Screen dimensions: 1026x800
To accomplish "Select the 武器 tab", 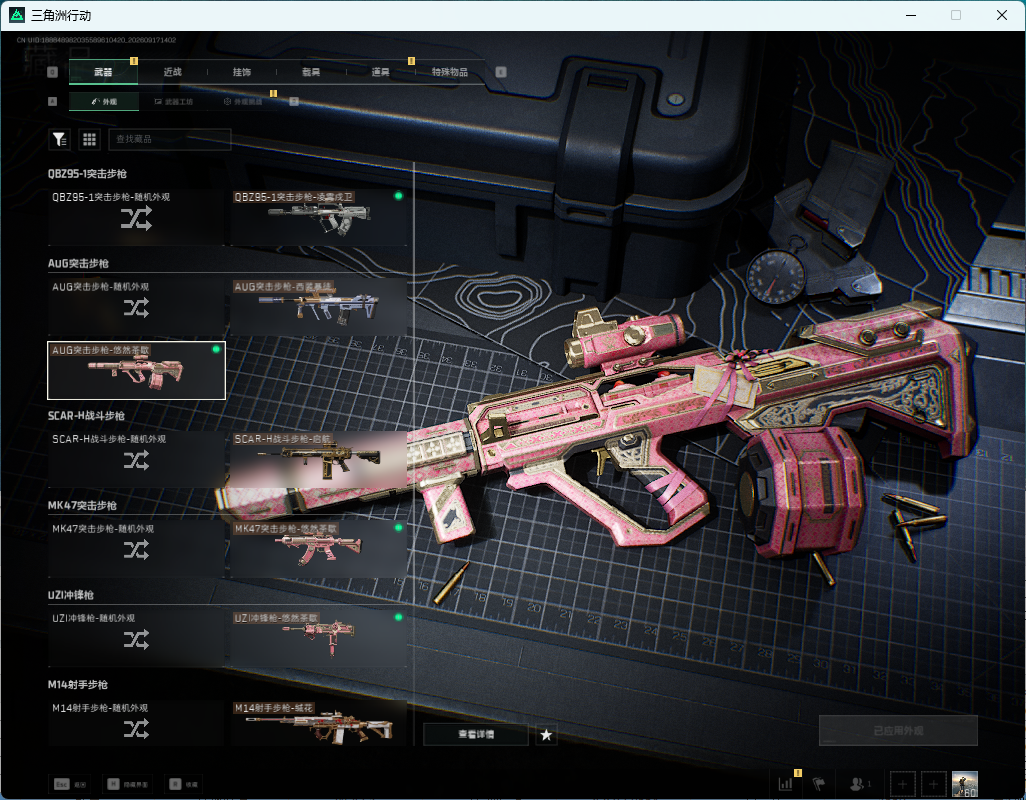I will [103, 72].
